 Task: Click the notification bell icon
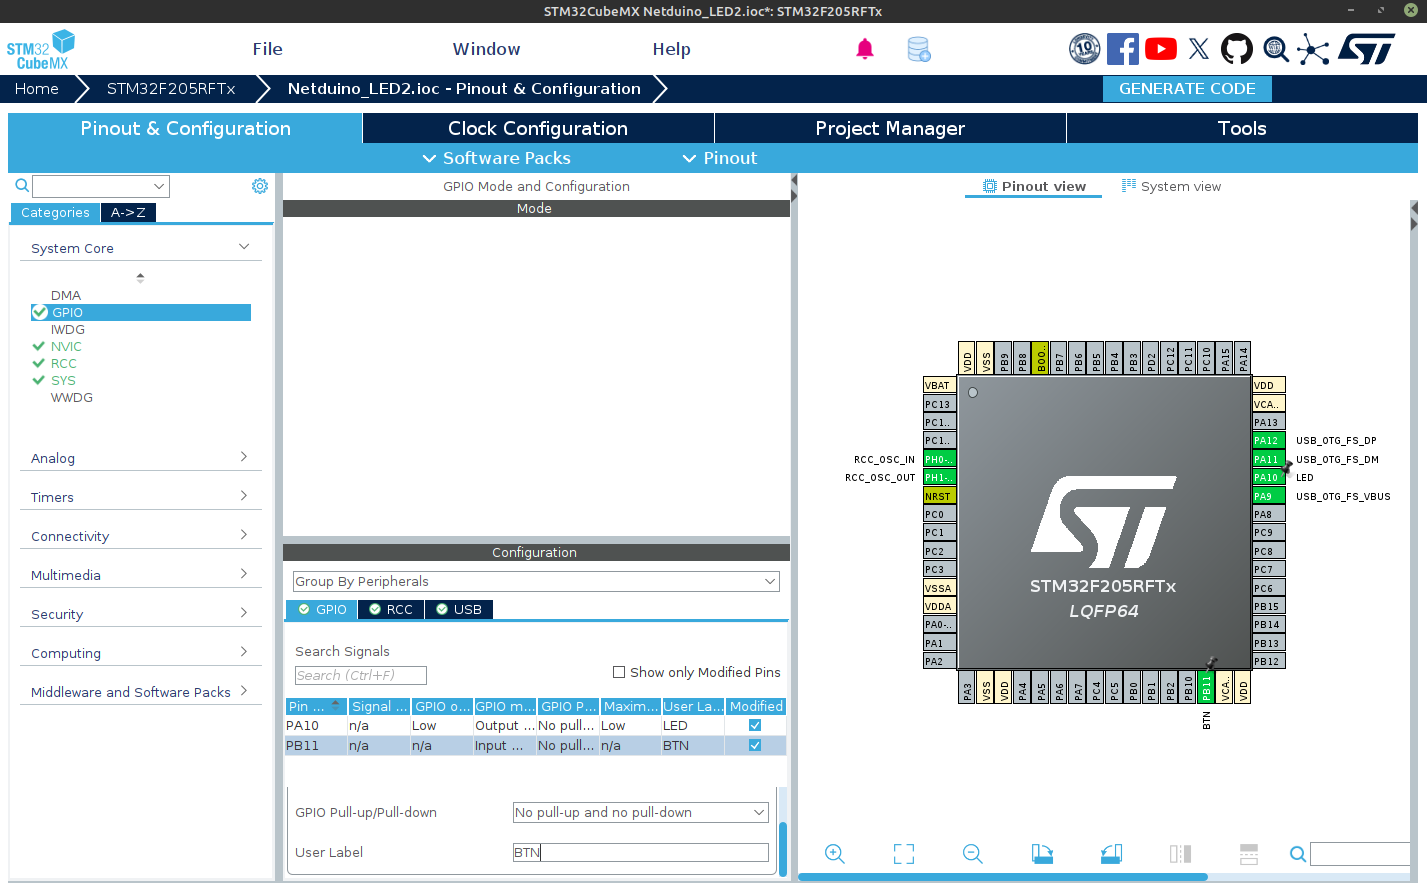tap(865, 48)
